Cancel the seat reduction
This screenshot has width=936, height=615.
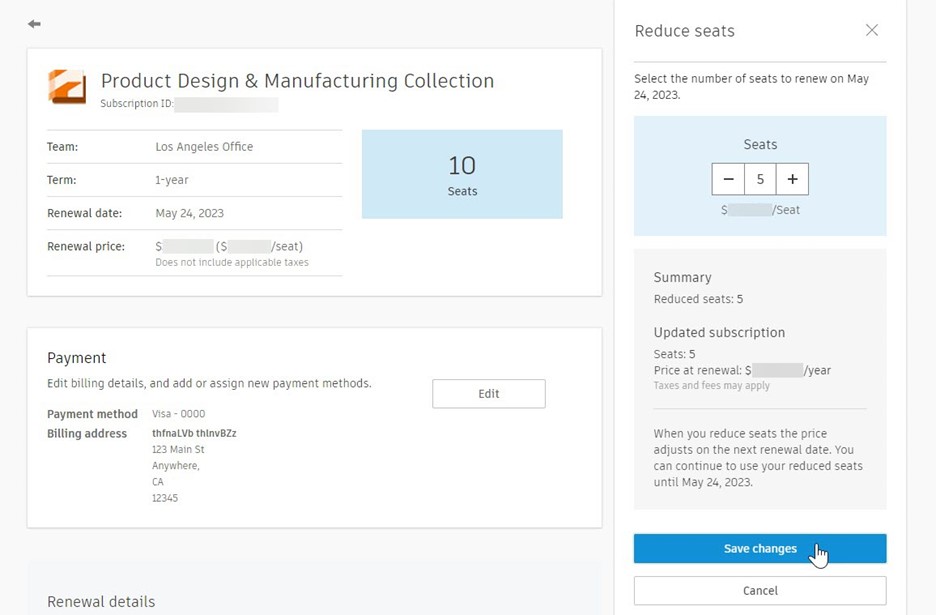coord(760,591)
